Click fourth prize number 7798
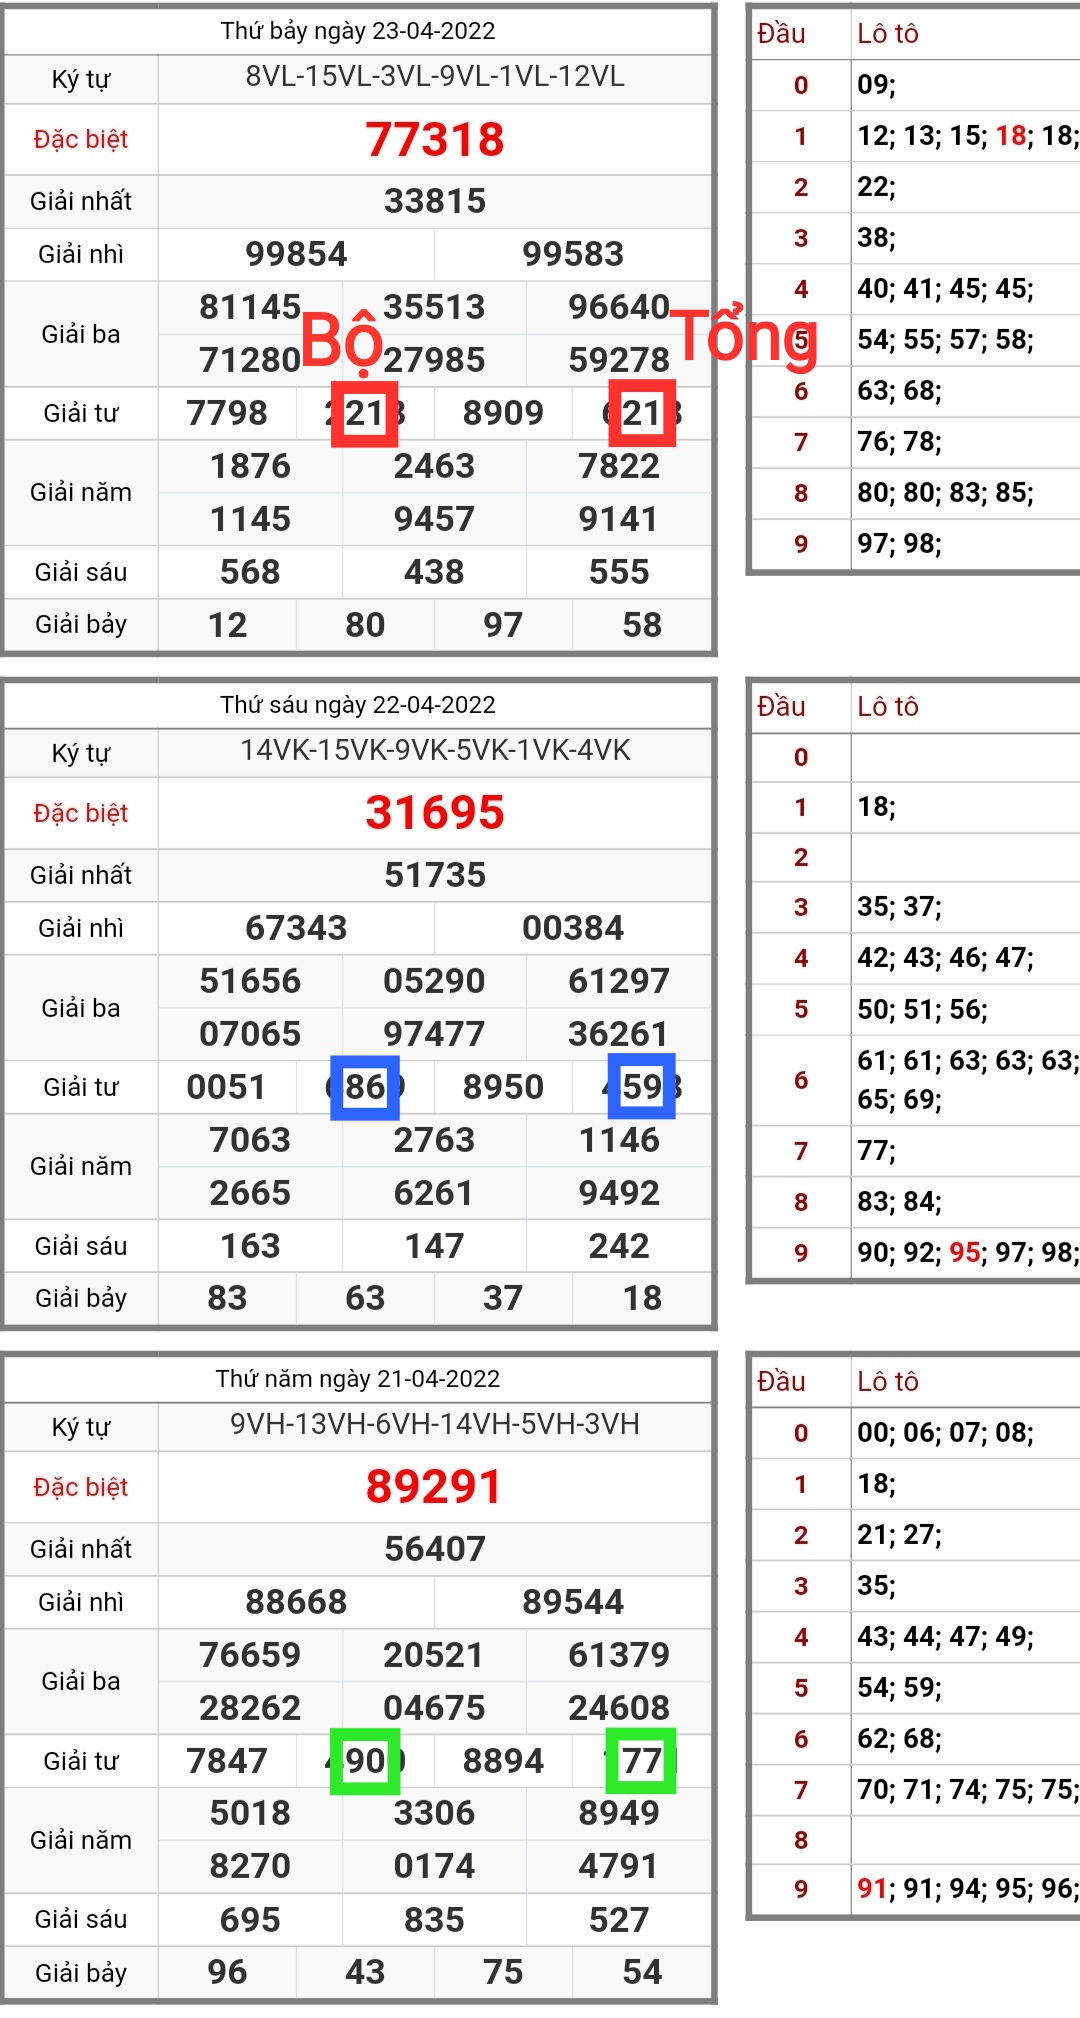1080x2018 pixels. pyautogui.click(x=227, y=413)
